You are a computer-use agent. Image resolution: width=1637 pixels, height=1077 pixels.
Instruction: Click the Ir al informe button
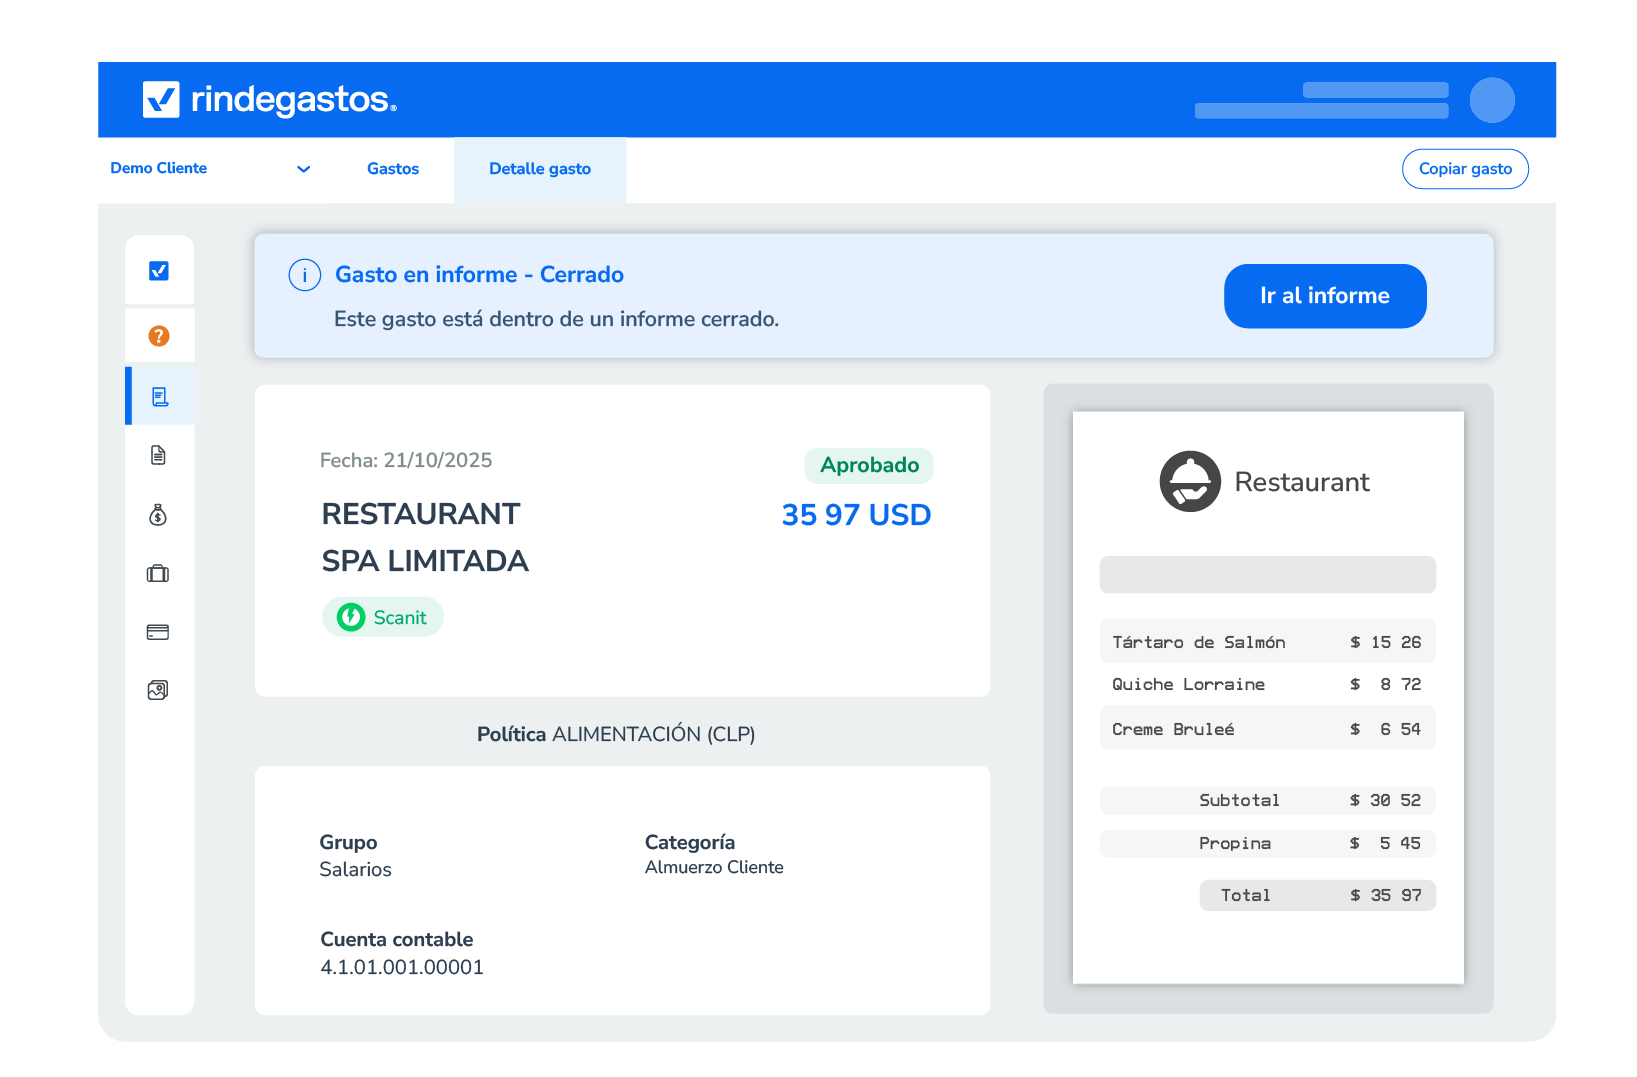[x=1325, y=296]
